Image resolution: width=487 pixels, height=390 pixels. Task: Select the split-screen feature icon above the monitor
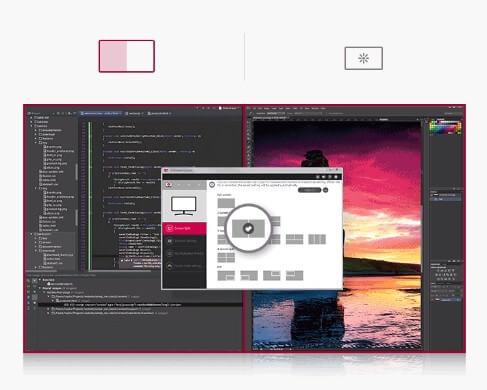pyautogui.click(x=127, y=56)
